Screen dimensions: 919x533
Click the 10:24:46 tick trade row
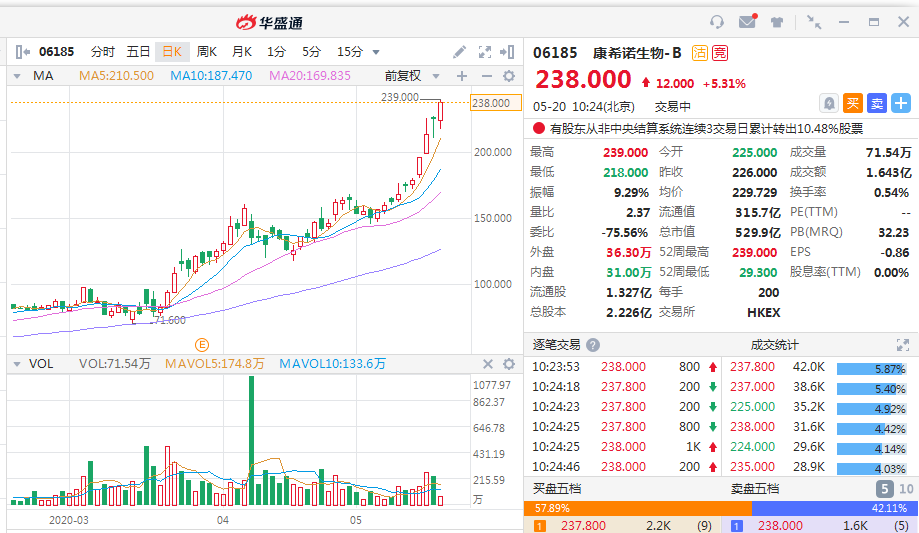coord(624,467)
